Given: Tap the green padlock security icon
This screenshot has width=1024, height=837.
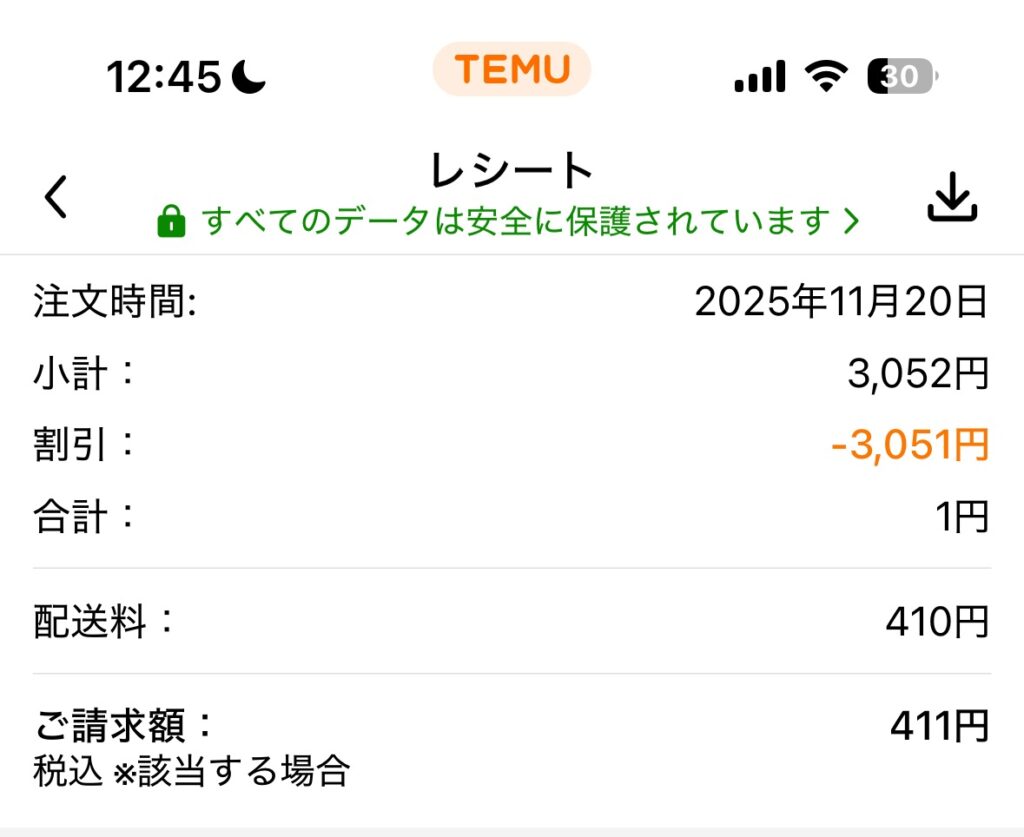Looking at the screenshot, I should (171, 221).
